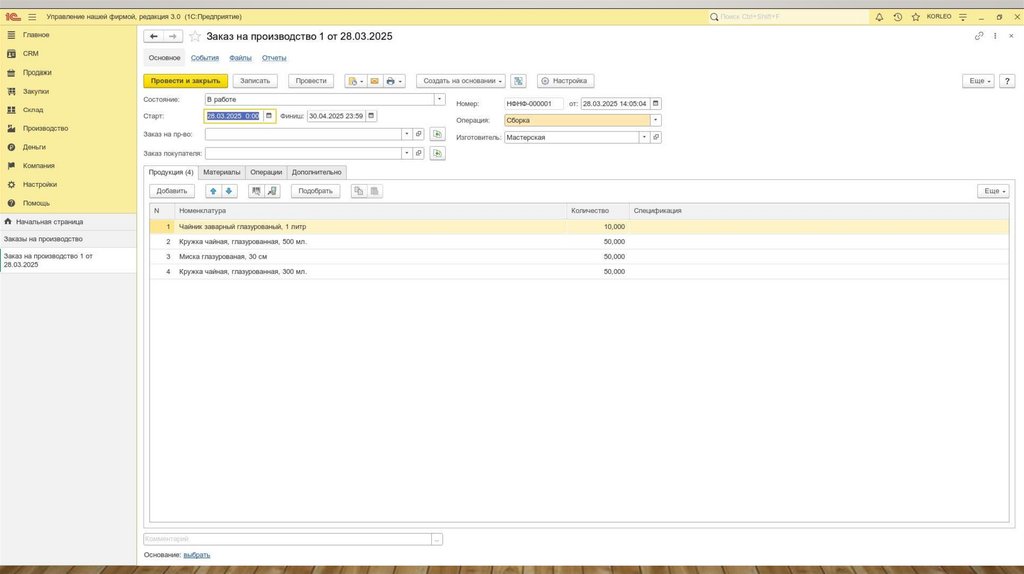Click the выбрать link for Основание
The height and width of the screenshot is (574, 1024).
coord(197,555)
